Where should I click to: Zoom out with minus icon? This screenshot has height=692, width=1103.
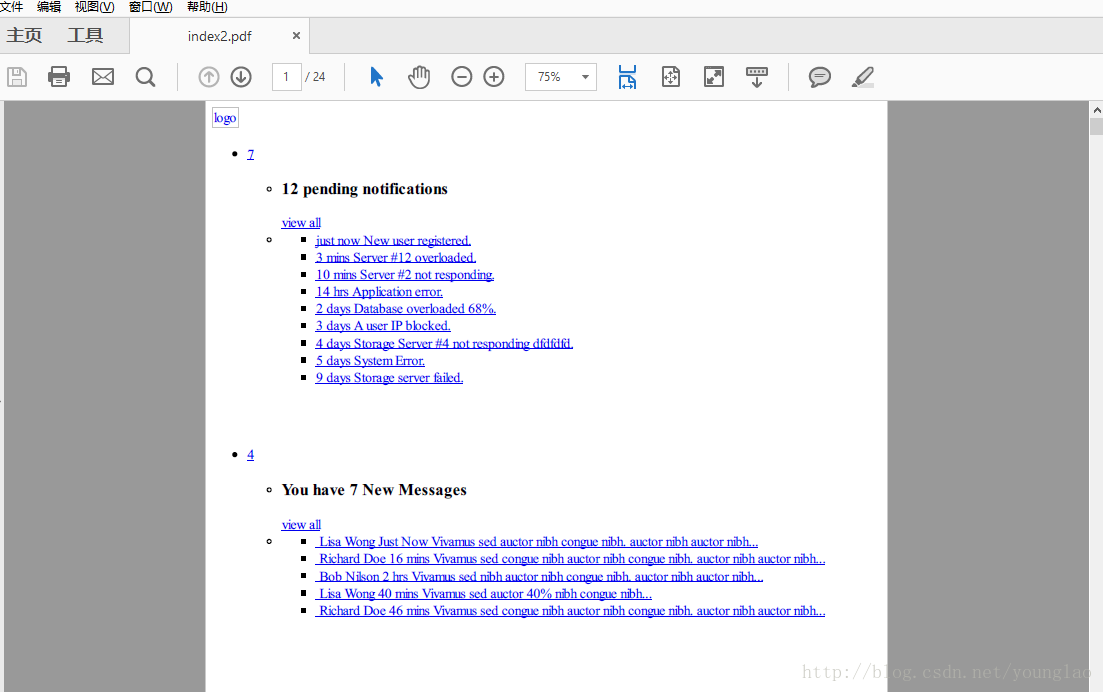tap(461, 77)
